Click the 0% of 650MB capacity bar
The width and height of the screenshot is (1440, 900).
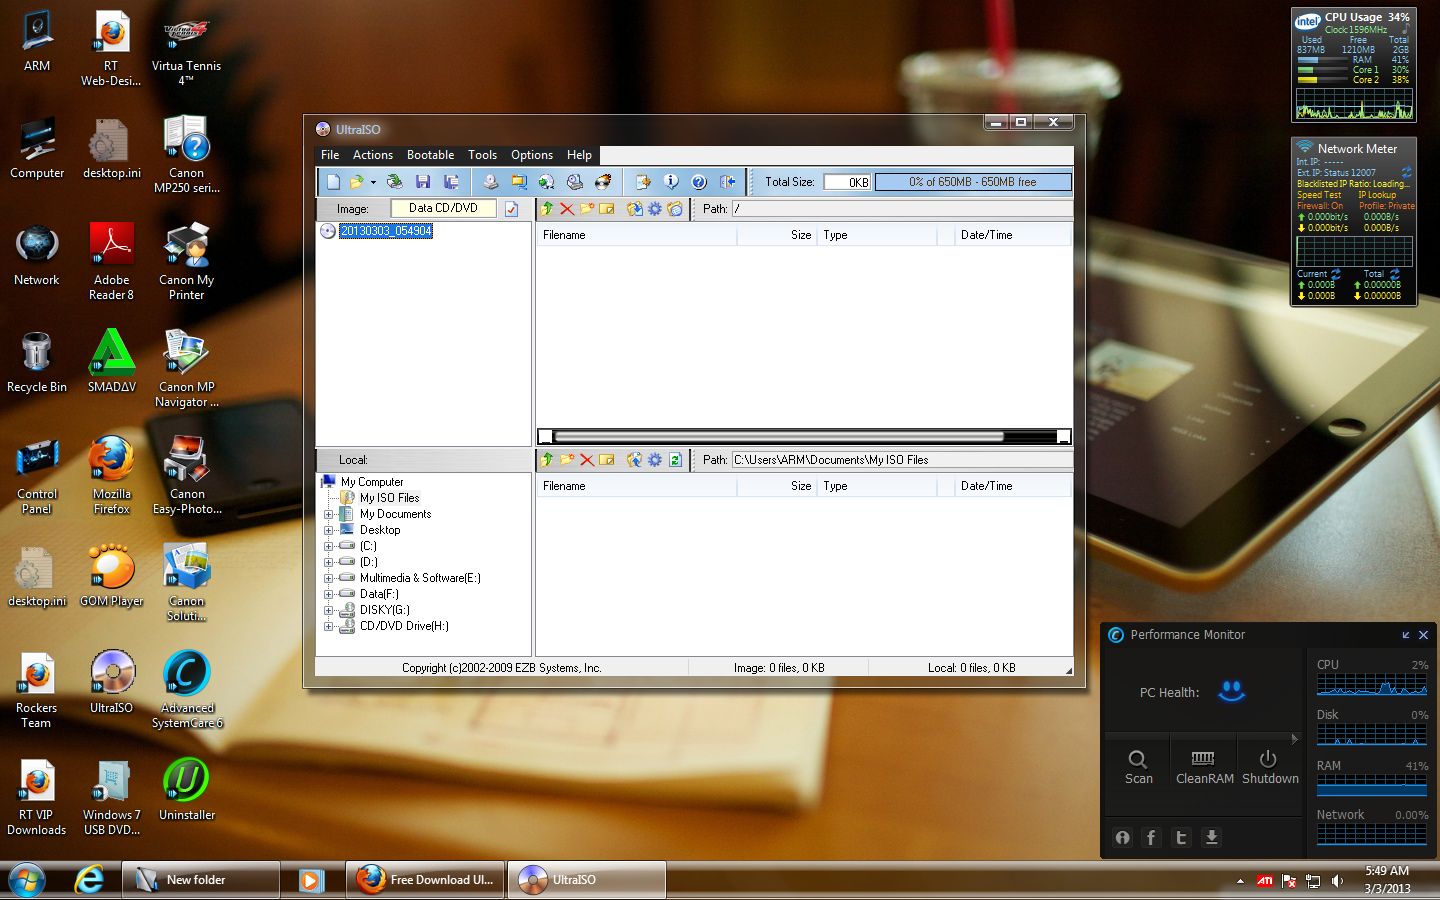[x=973, y=182]
